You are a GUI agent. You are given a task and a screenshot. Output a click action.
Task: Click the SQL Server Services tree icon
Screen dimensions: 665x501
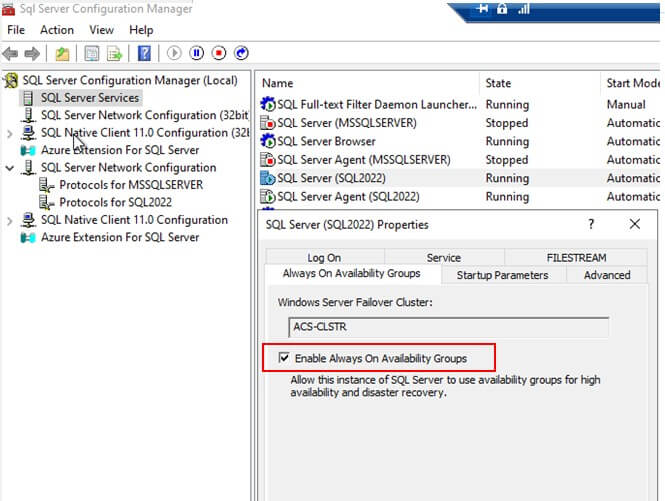point(28,98)
